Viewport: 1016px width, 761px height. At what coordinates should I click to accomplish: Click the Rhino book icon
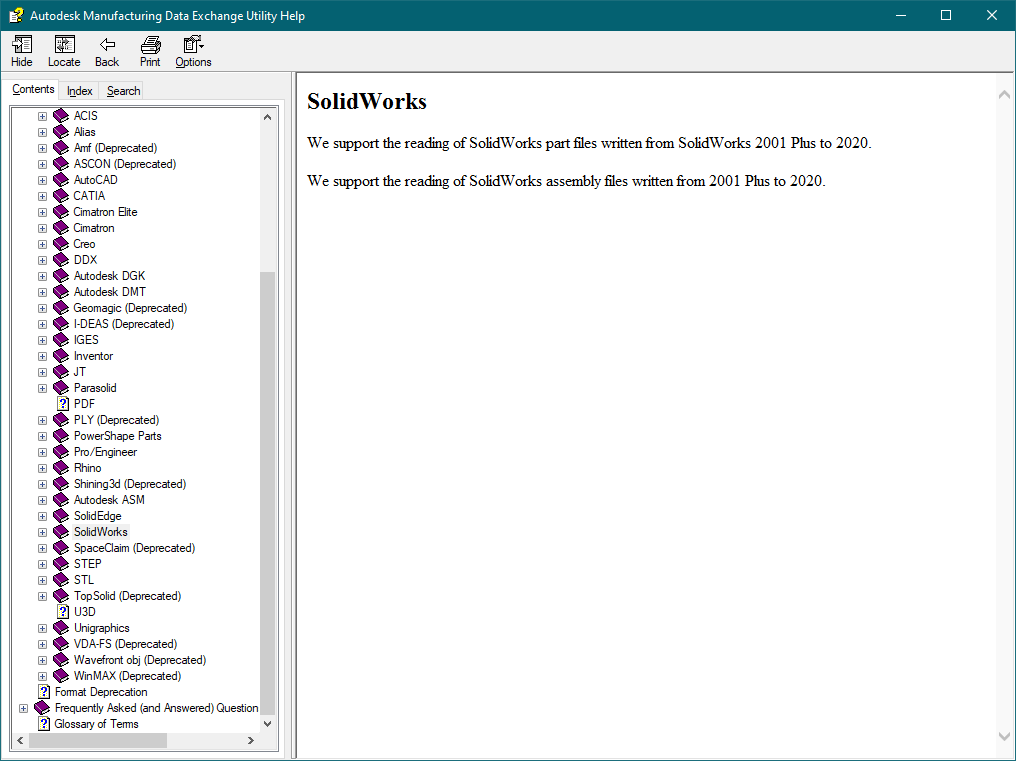click(x=61, y=468)
